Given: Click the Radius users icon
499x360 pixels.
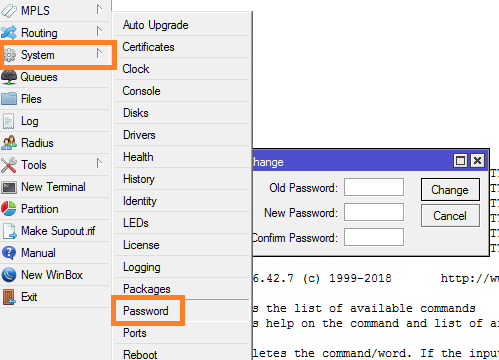Looking at the screenshot, I should click(9, 143).
